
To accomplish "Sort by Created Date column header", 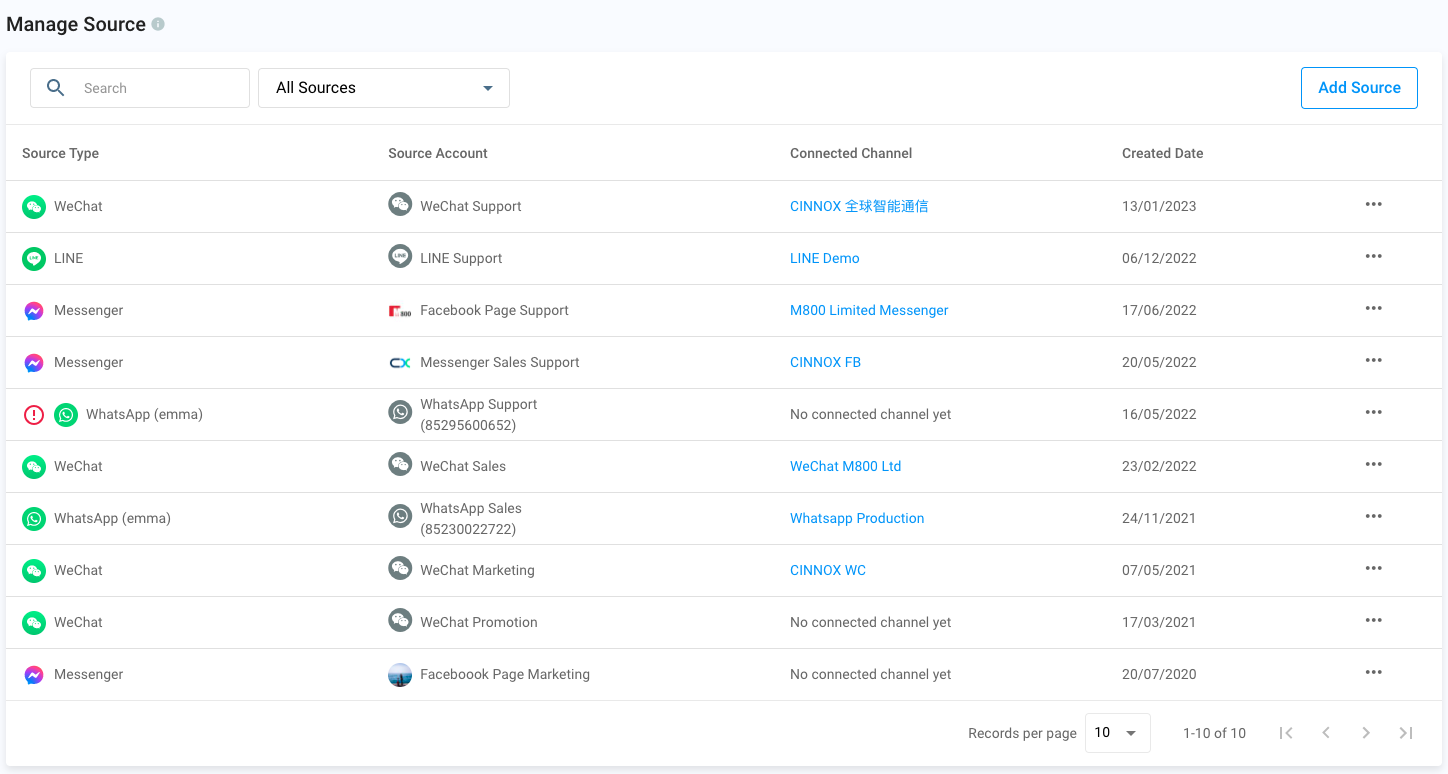I will click(1162, 153).
